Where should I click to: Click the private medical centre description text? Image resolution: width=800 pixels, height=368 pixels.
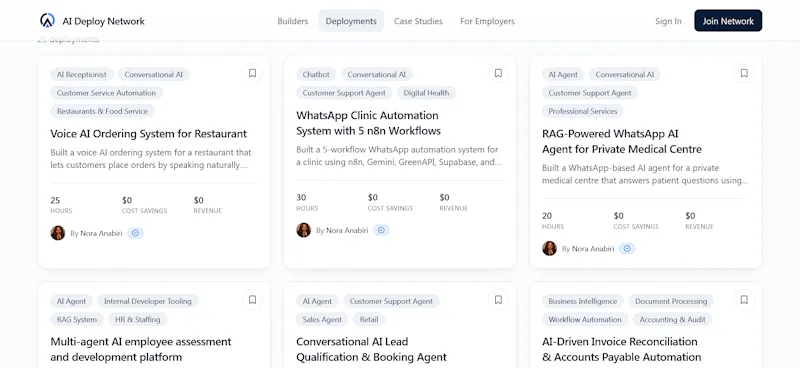click(x=645, y=174)
